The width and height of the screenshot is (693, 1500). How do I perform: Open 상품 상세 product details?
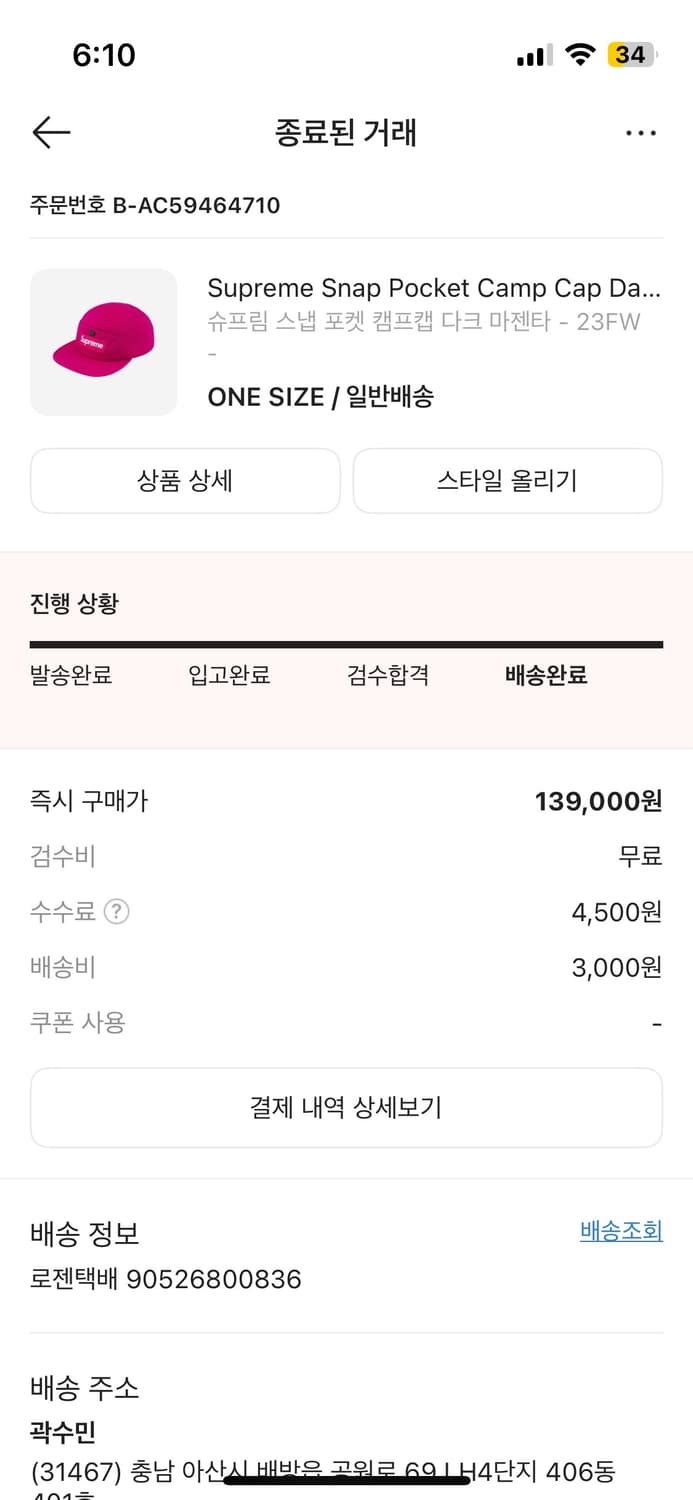pyautogui.click(x=185, y=481)
